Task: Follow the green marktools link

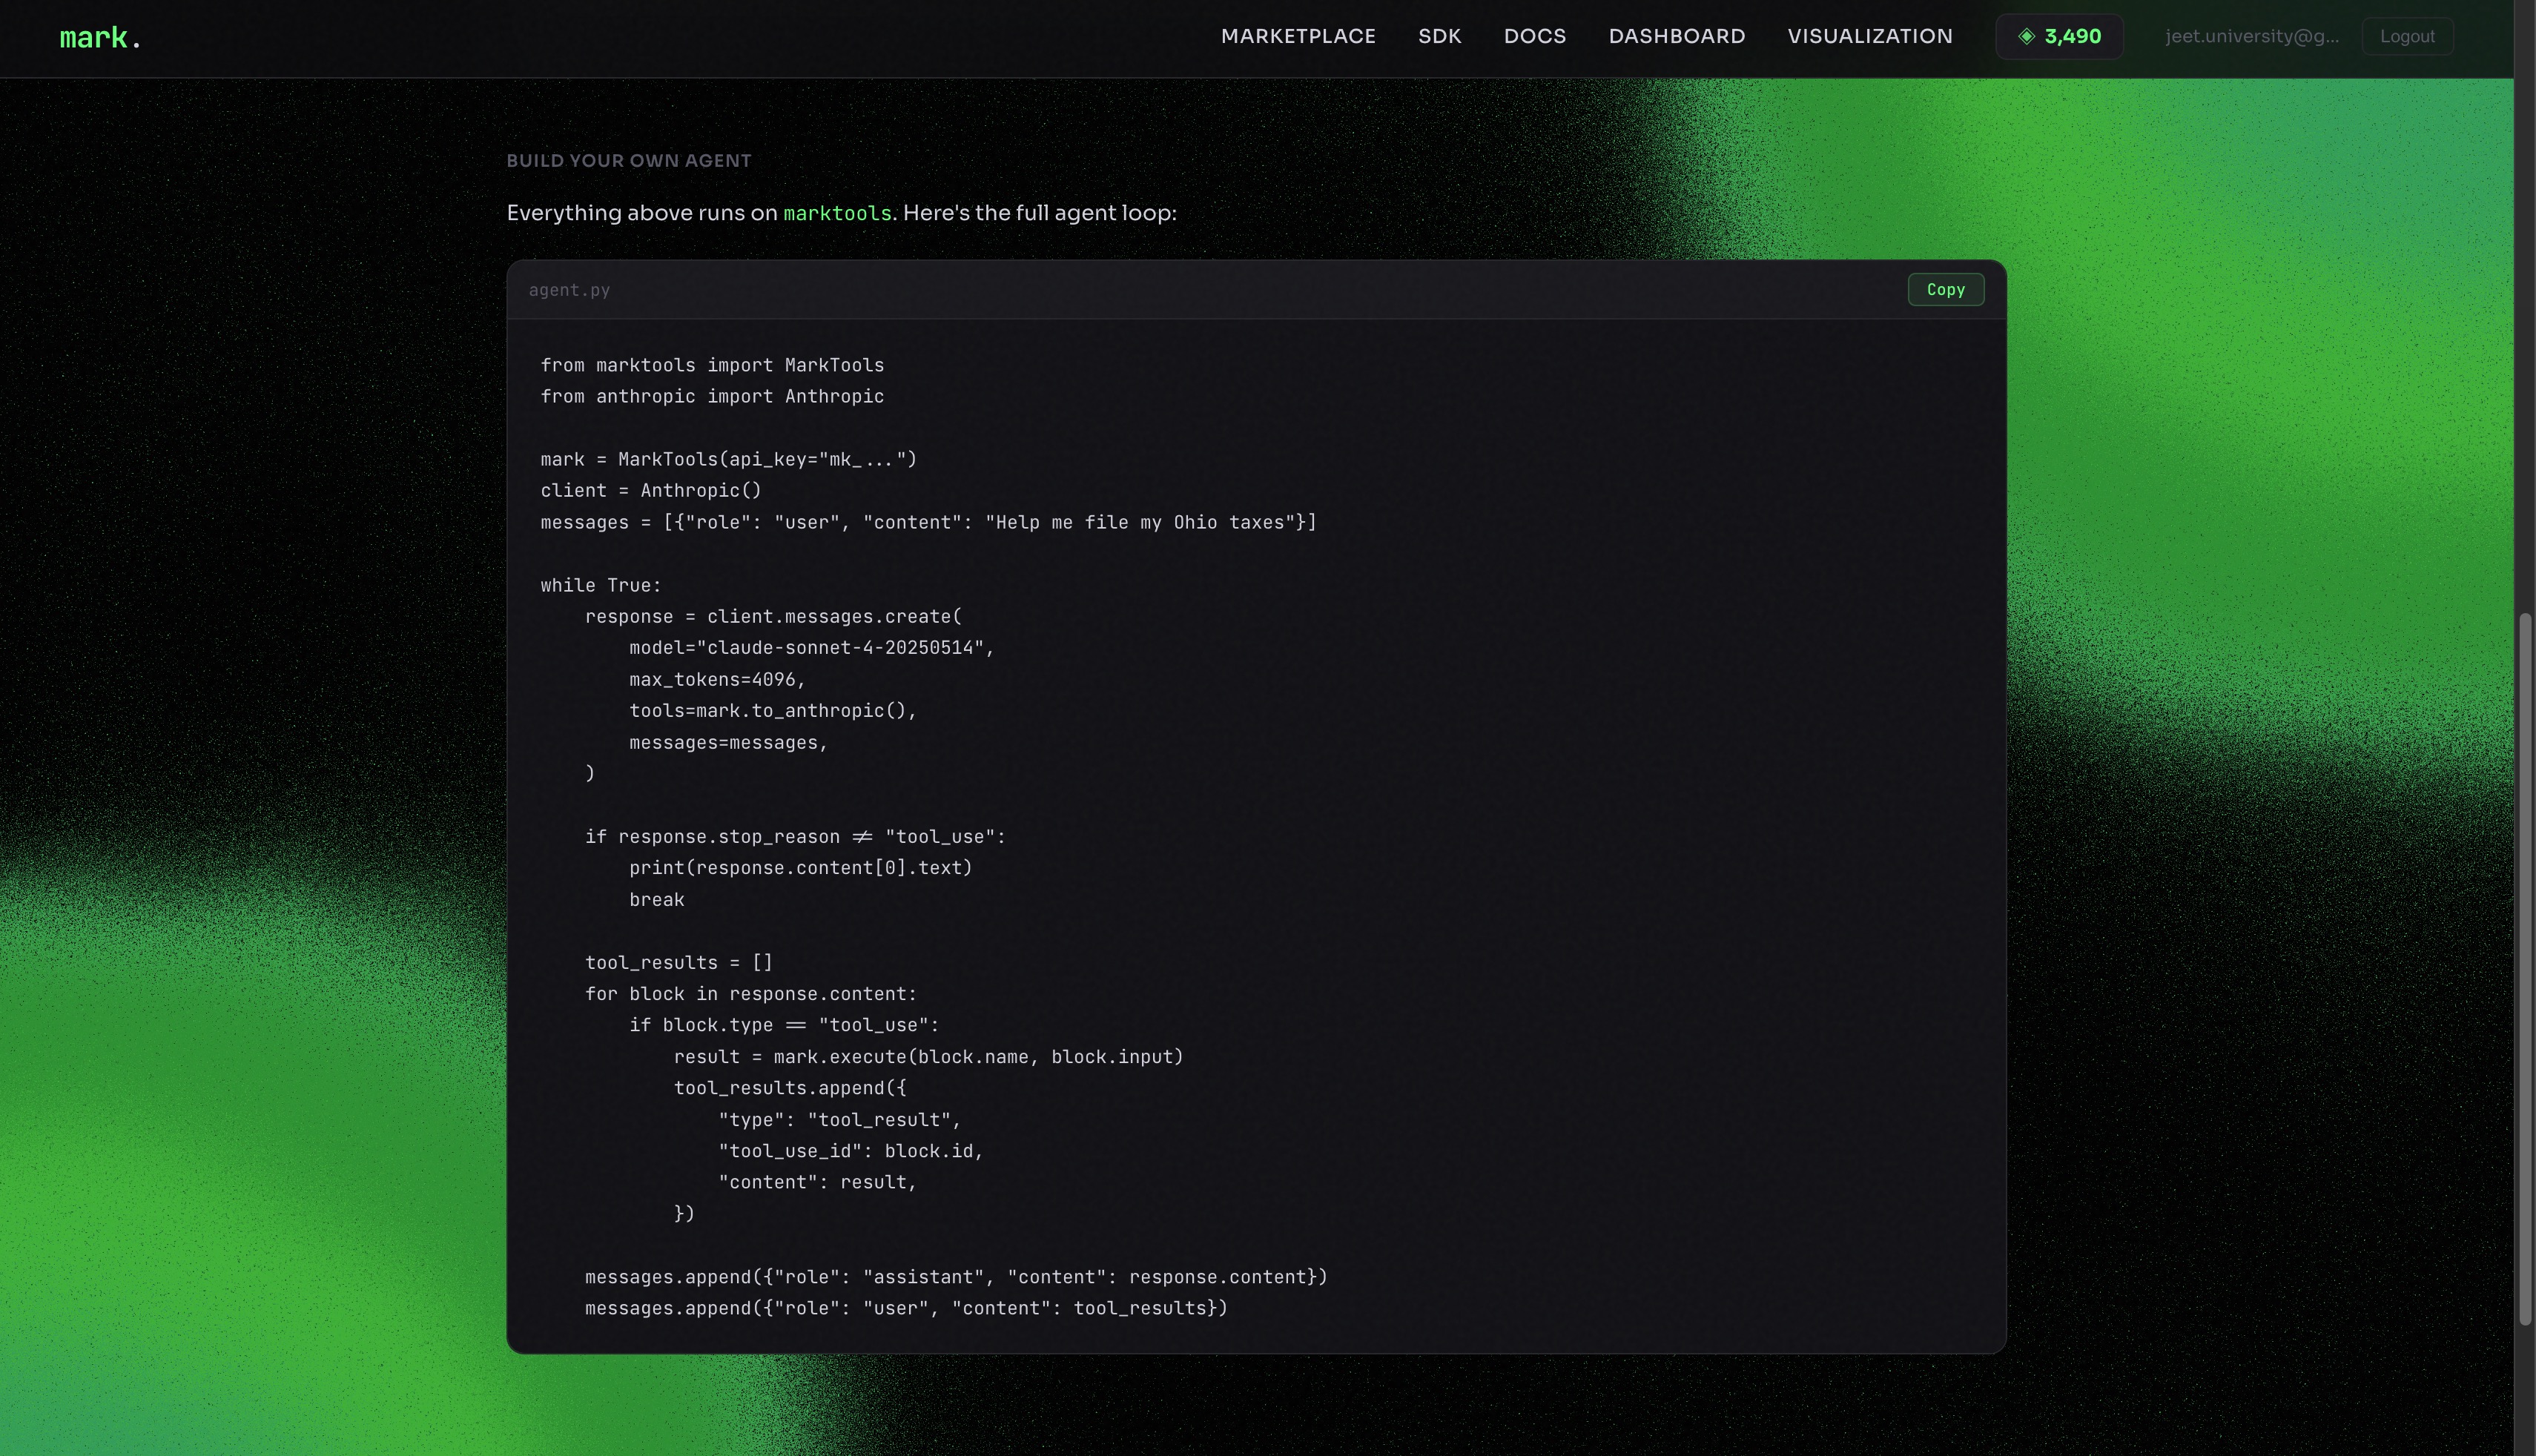Action: (836, 214)
